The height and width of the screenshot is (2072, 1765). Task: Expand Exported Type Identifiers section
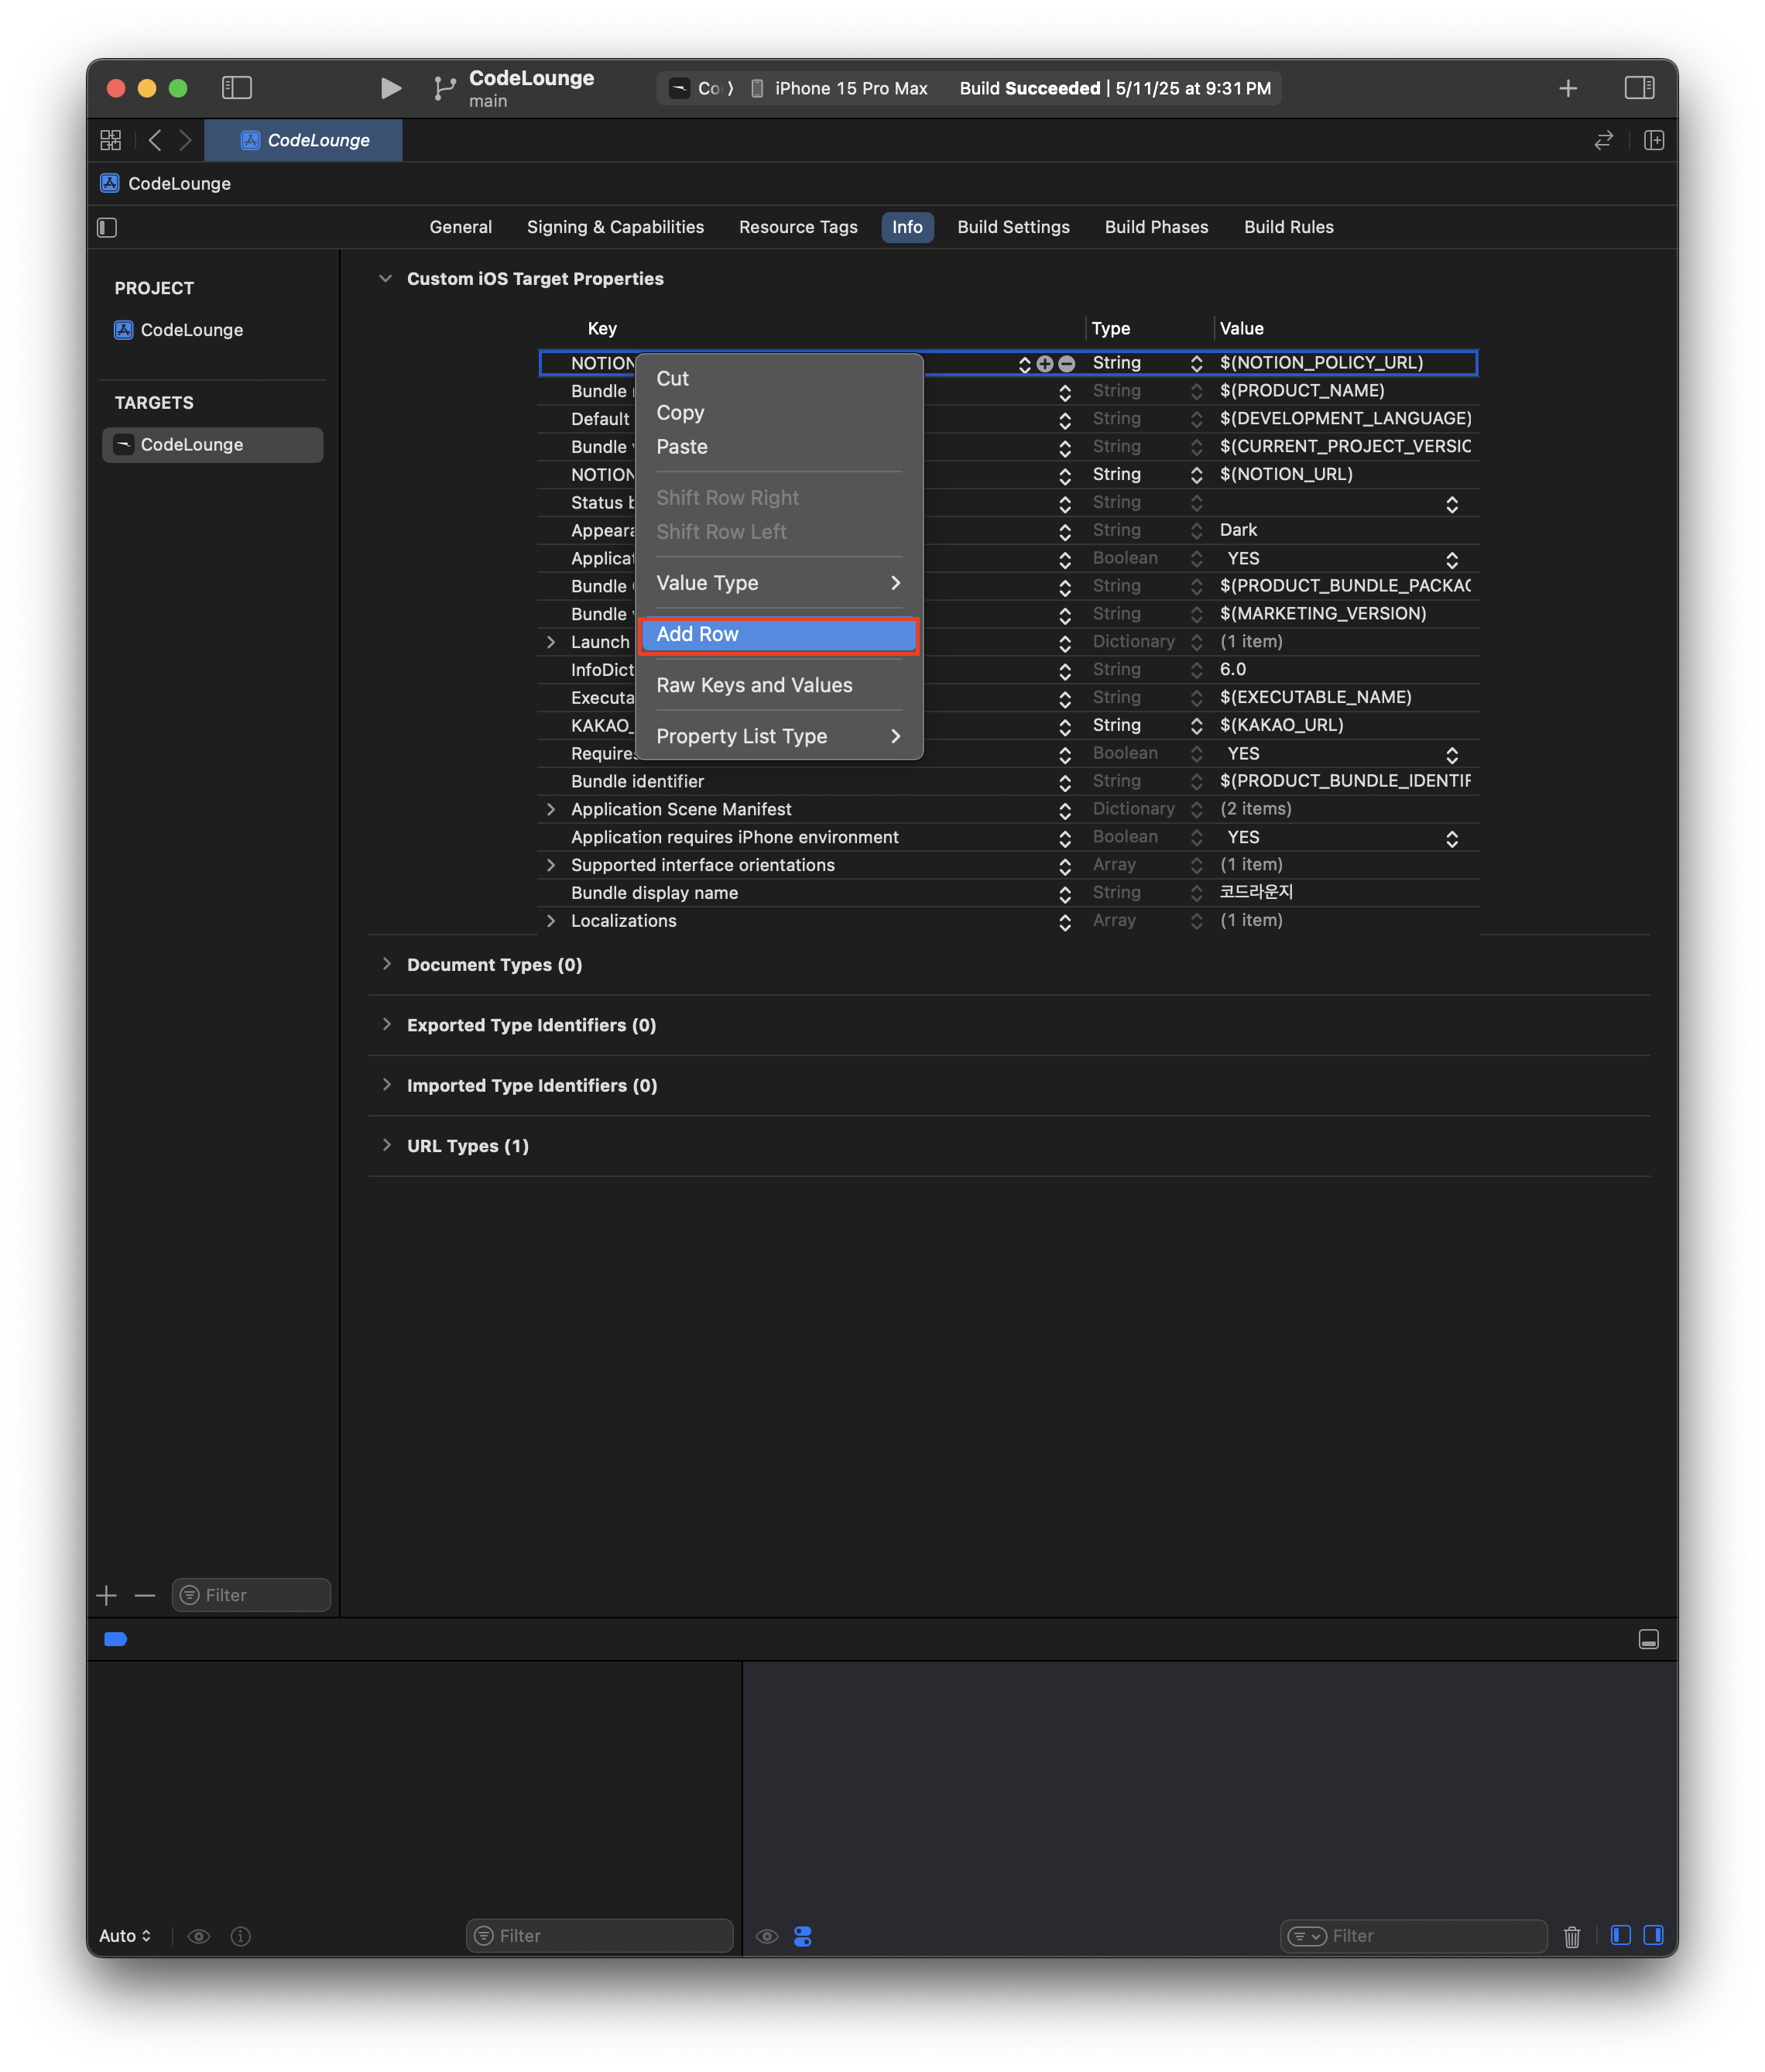(x=386, y=1024)
